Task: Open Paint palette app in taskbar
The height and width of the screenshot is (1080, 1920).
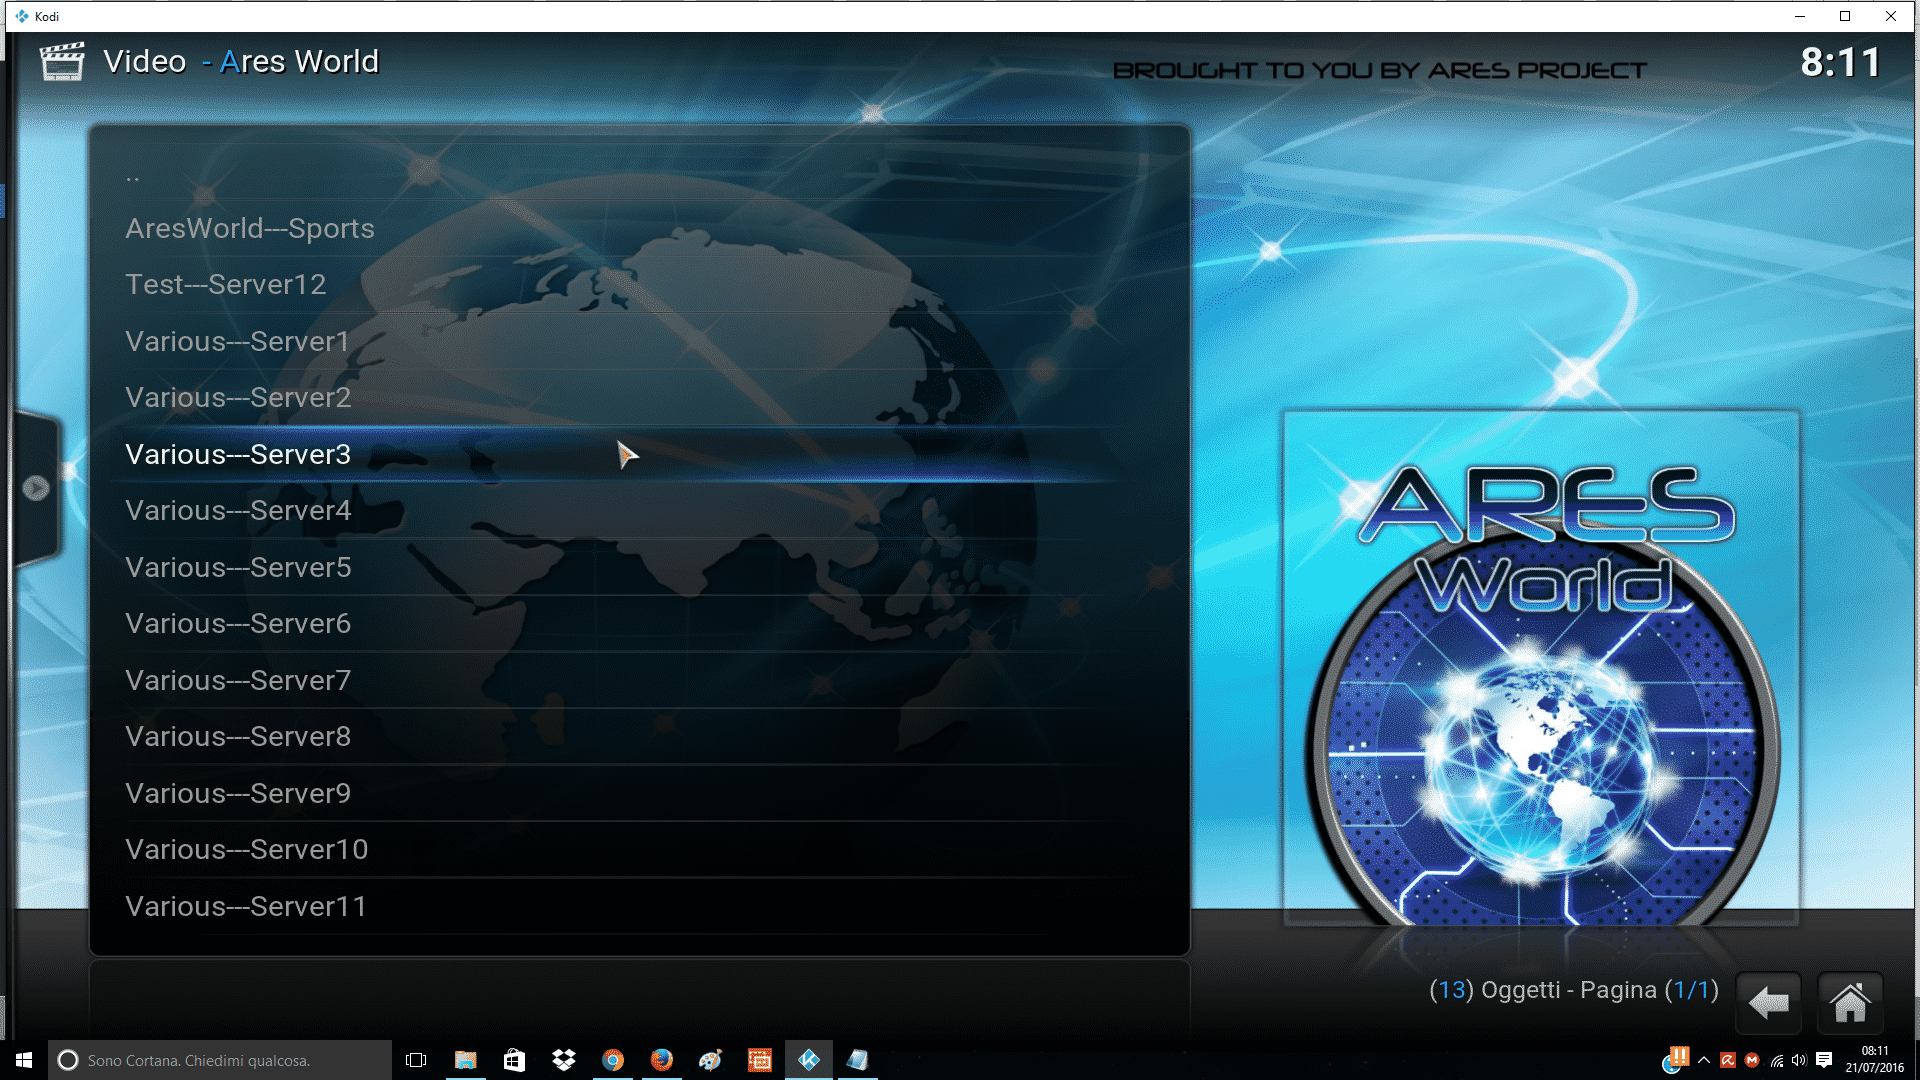Action: [711, 1060]
